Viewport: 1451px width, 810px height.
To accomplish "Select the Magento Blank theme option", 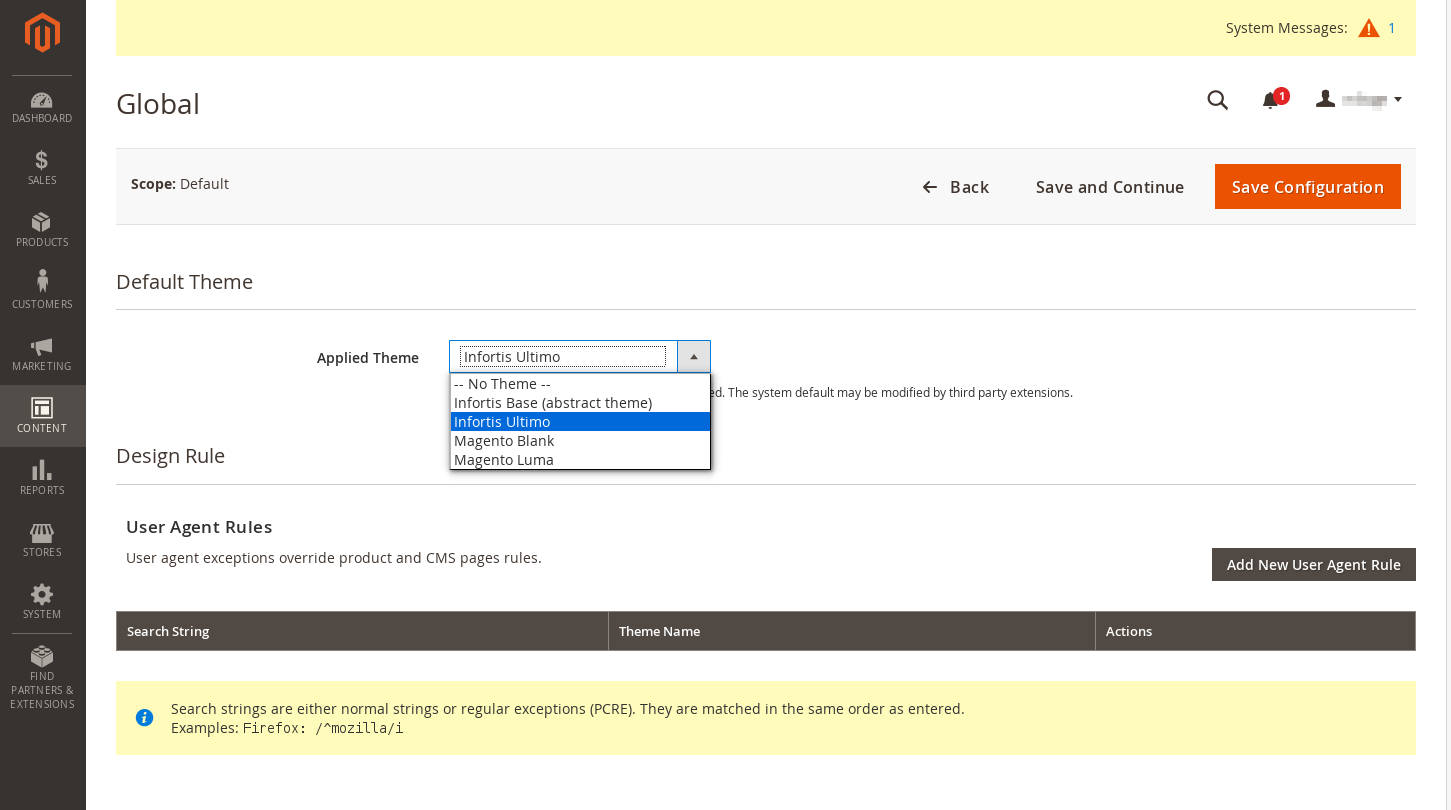I will click(580, 441).
